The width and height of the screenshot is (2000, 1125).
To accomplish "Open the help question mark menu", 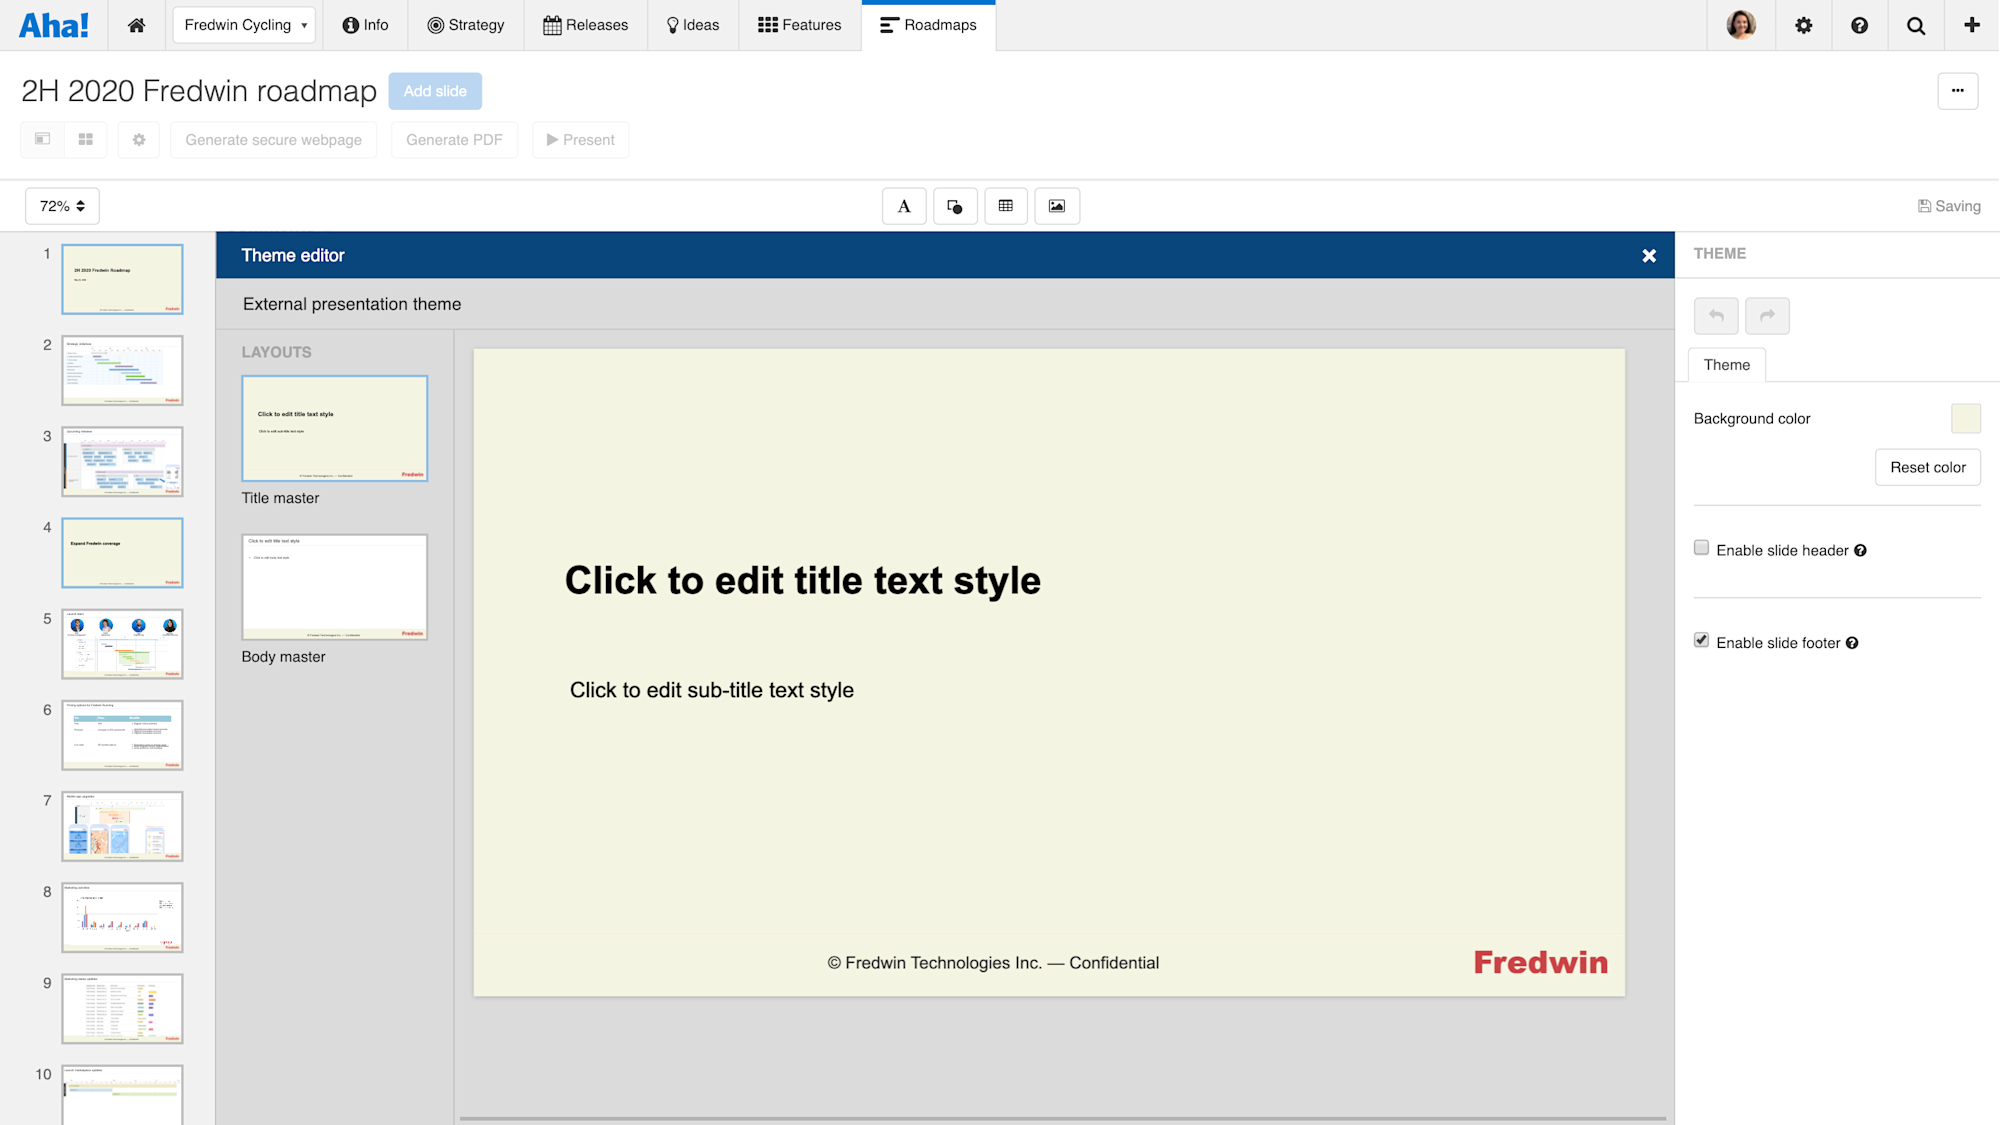I will coord(1860,25).
